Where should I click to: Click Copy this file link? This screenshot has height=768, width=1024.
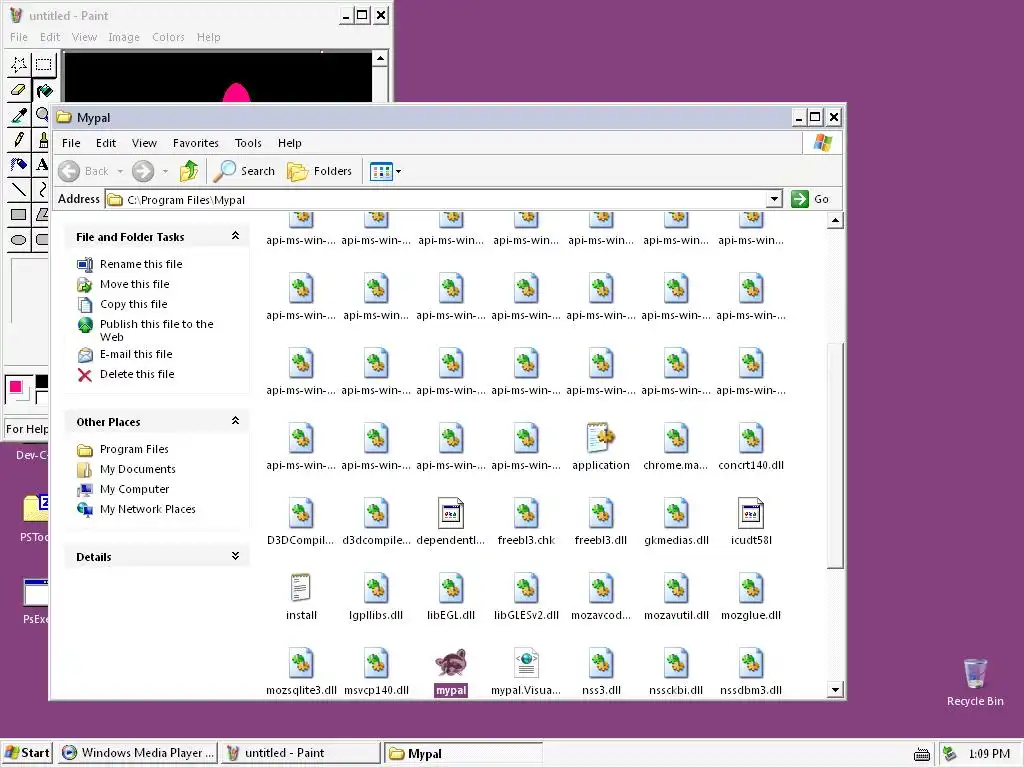click(x=133, y=304)
